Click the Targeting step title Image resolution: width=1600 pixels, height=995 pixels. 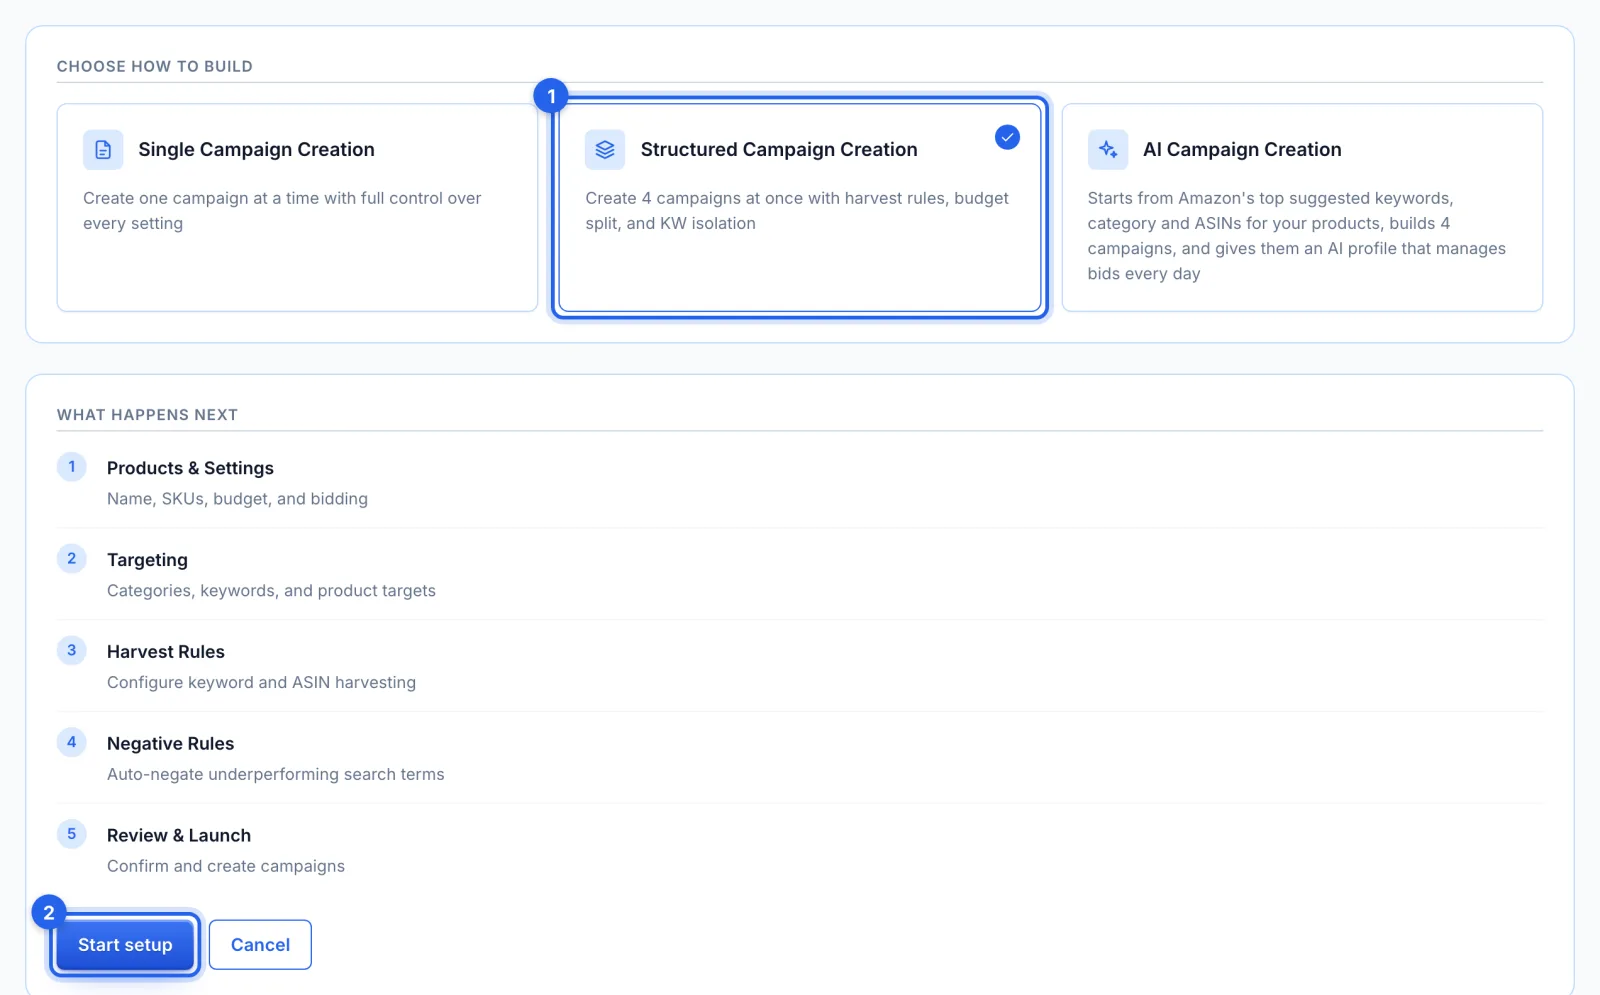click(147, 560)
